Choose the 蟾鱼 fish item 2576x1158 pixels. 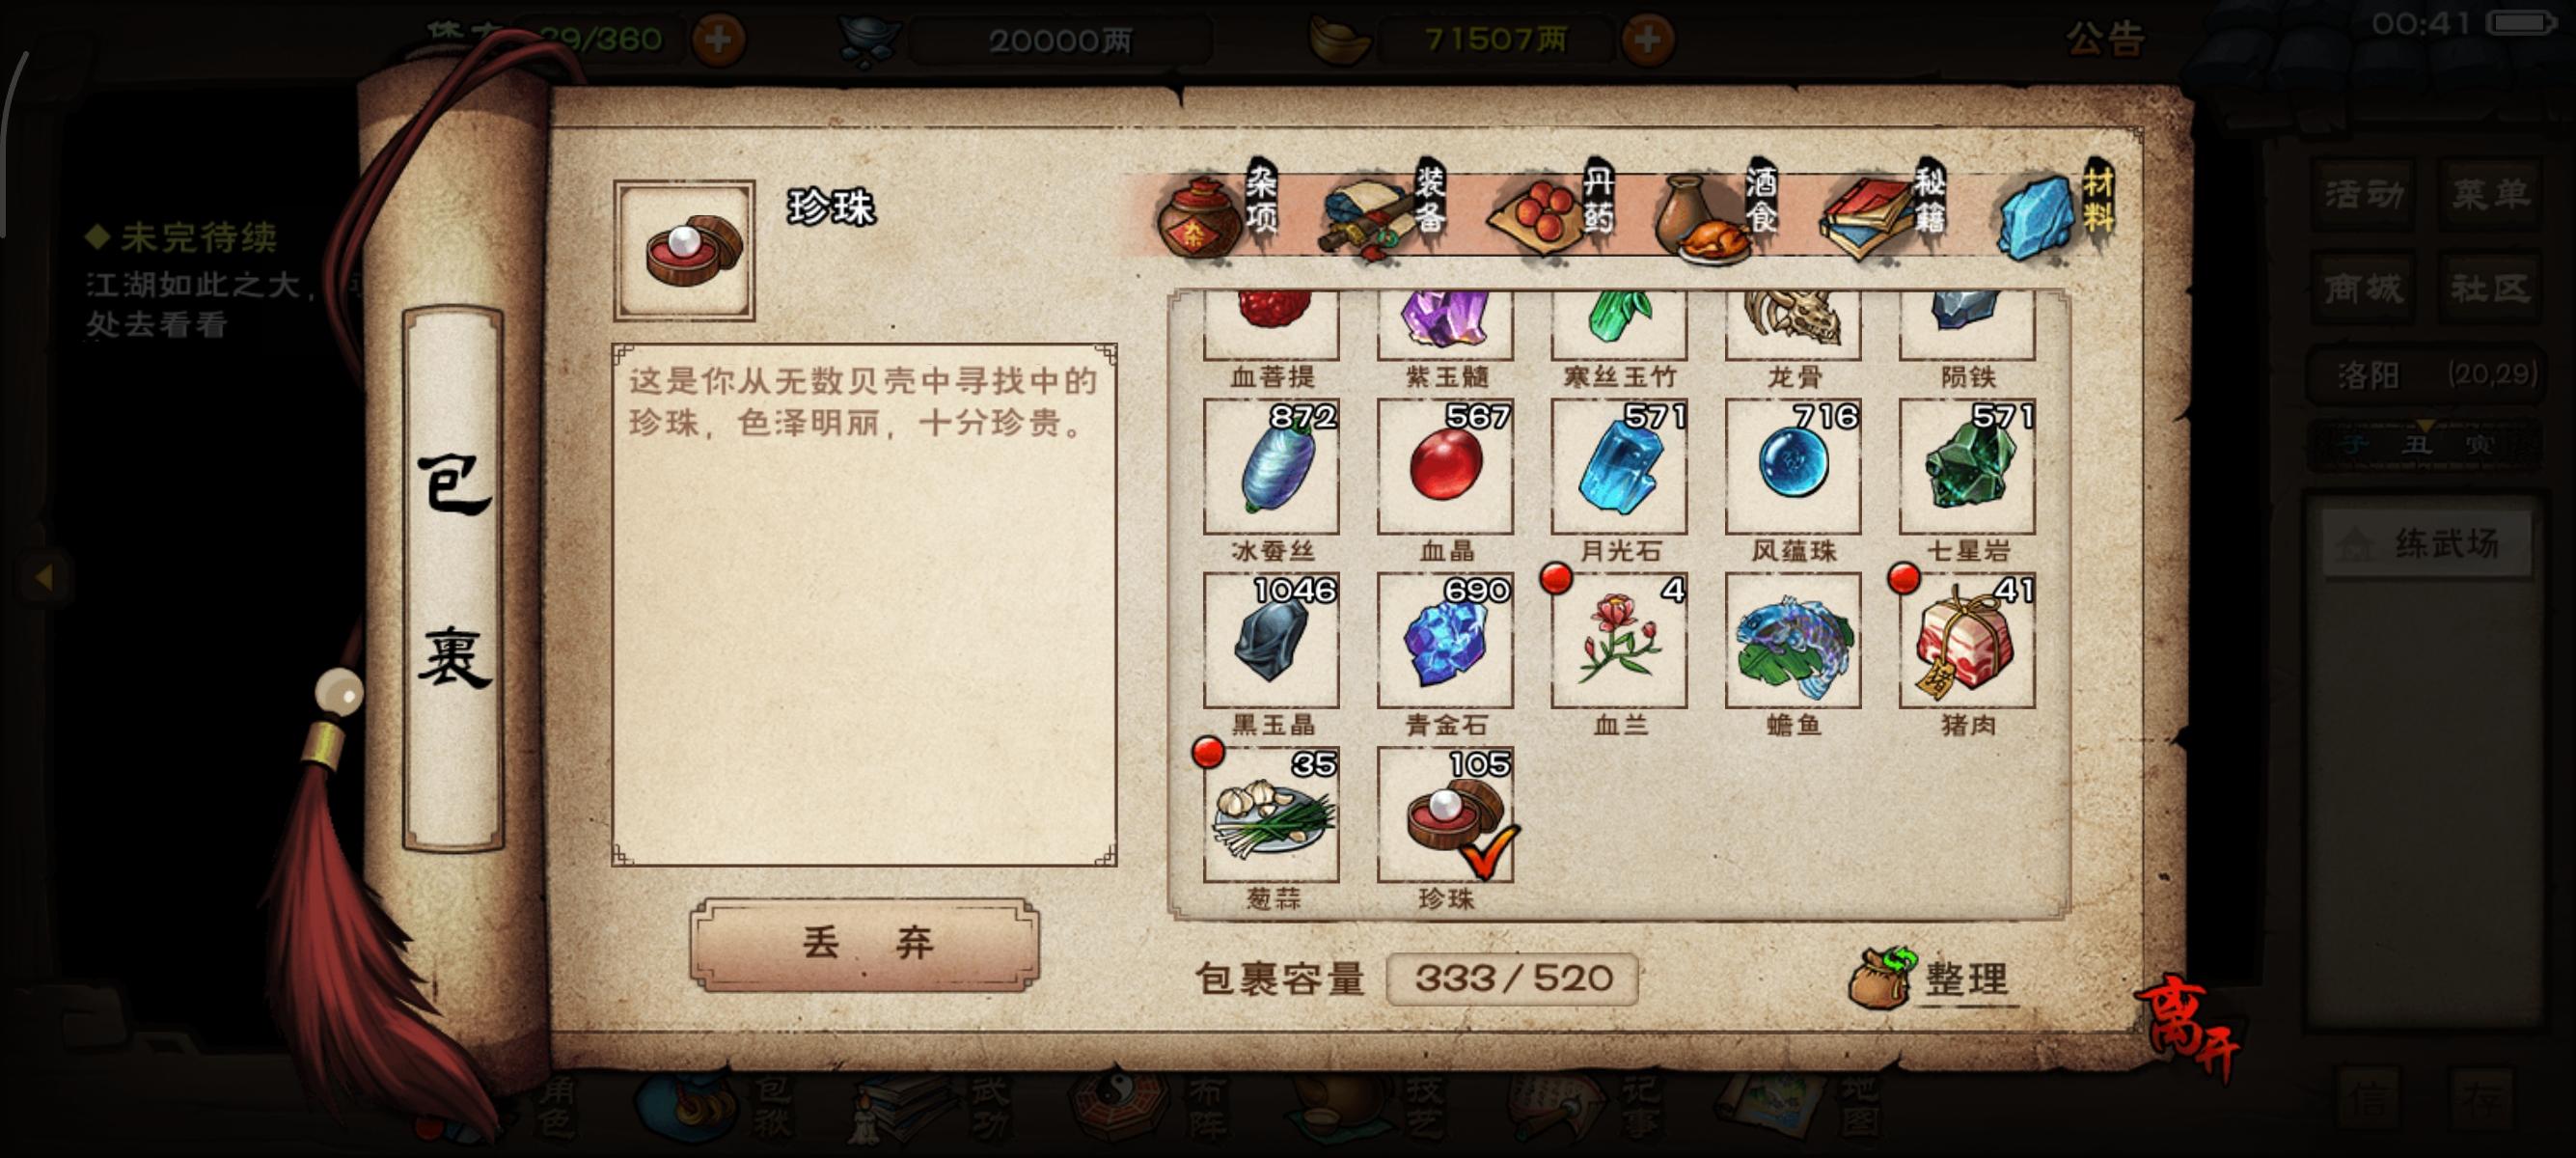point(1793,640)
